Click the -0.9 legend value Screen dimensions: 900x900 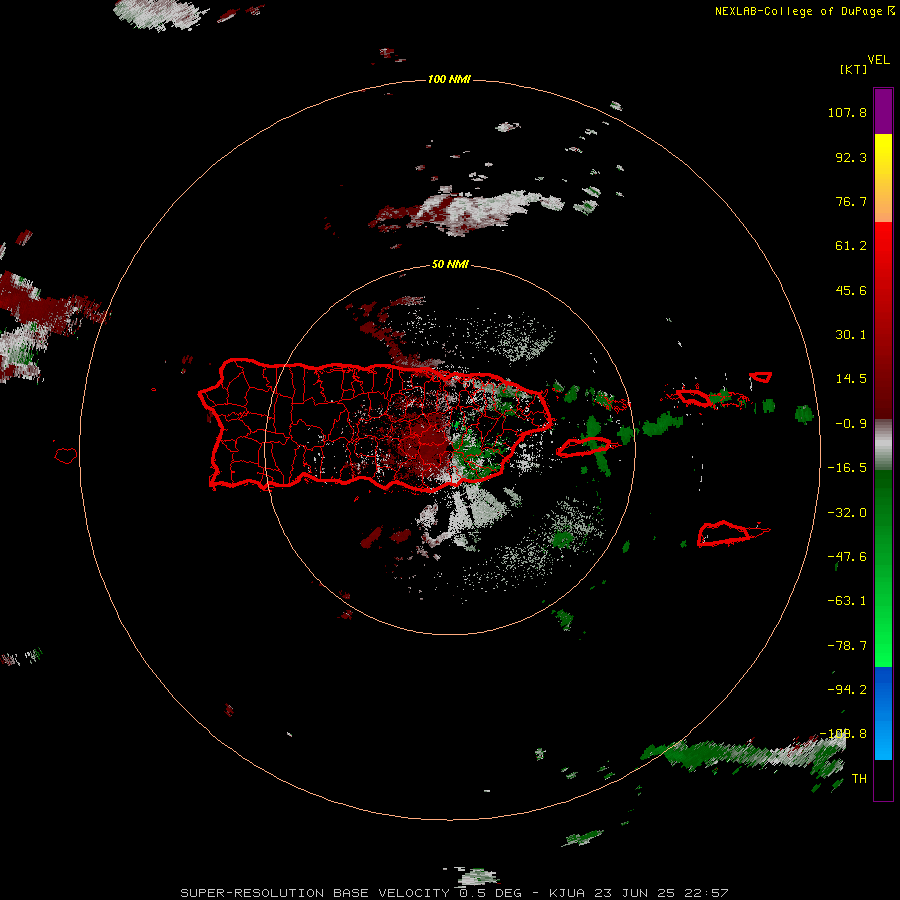(851, 424)
